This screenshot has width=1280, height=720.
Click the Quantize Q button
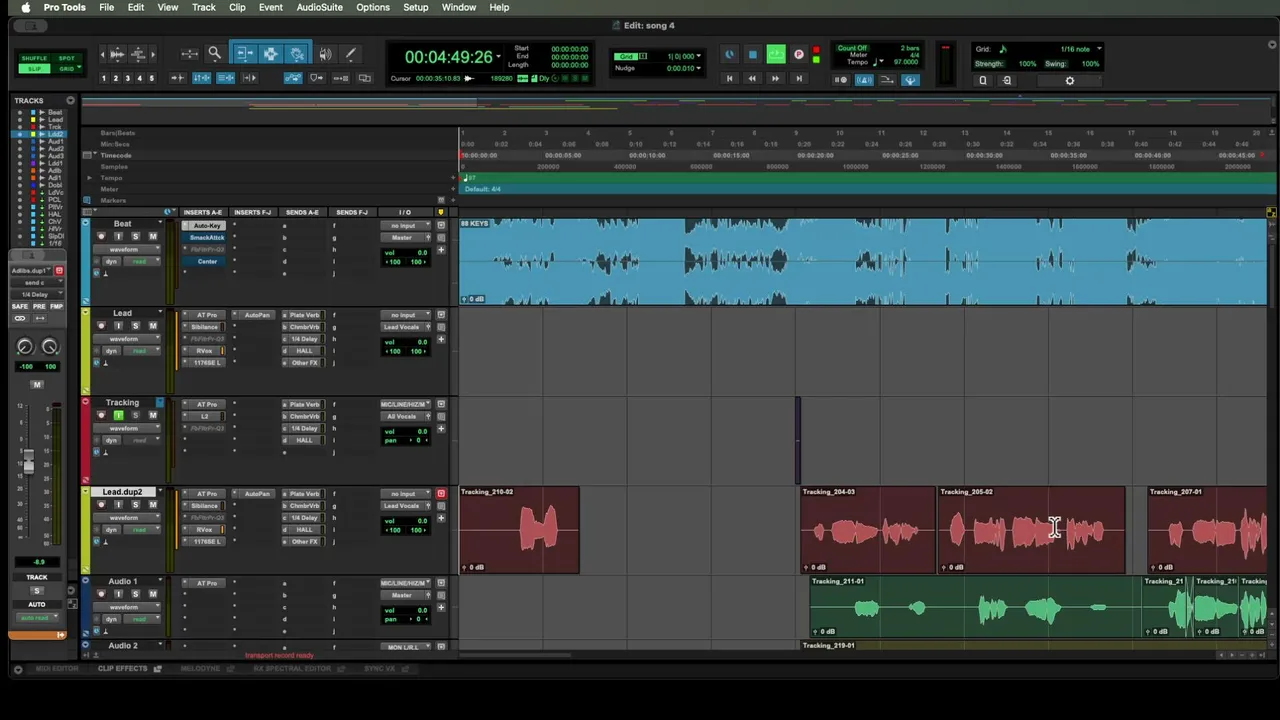[983, 81]
